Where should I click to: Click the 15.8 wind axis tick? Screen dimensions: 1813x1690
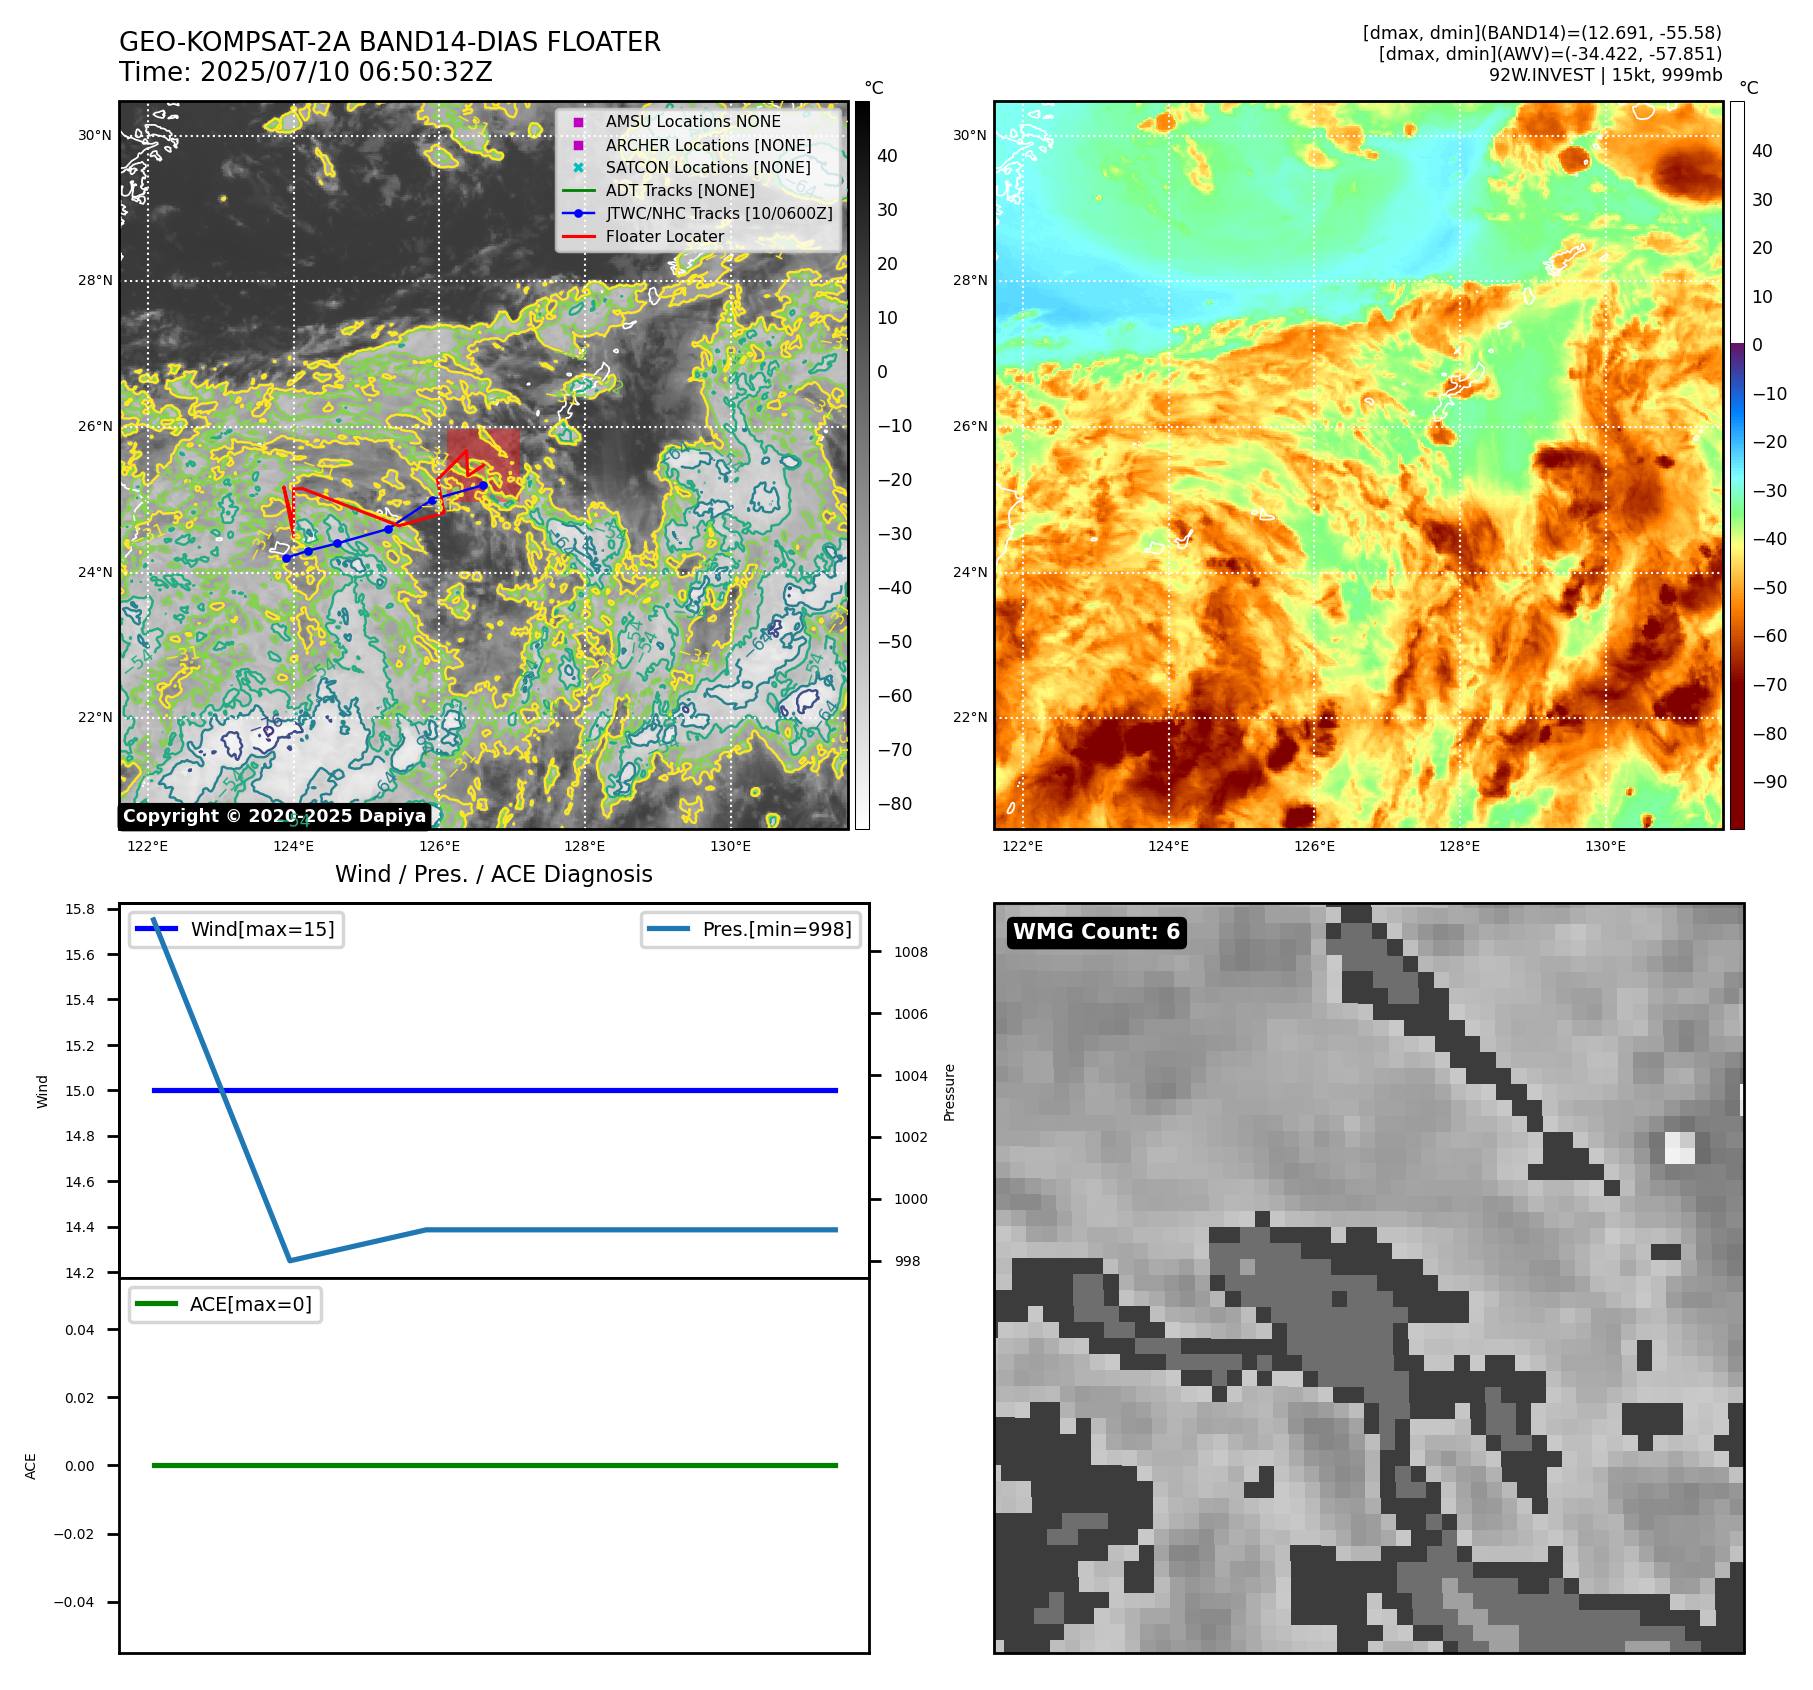(80, 909)
